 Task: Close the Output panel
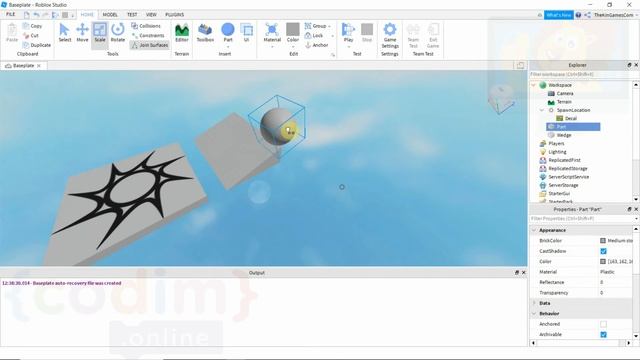pos(524,273)
